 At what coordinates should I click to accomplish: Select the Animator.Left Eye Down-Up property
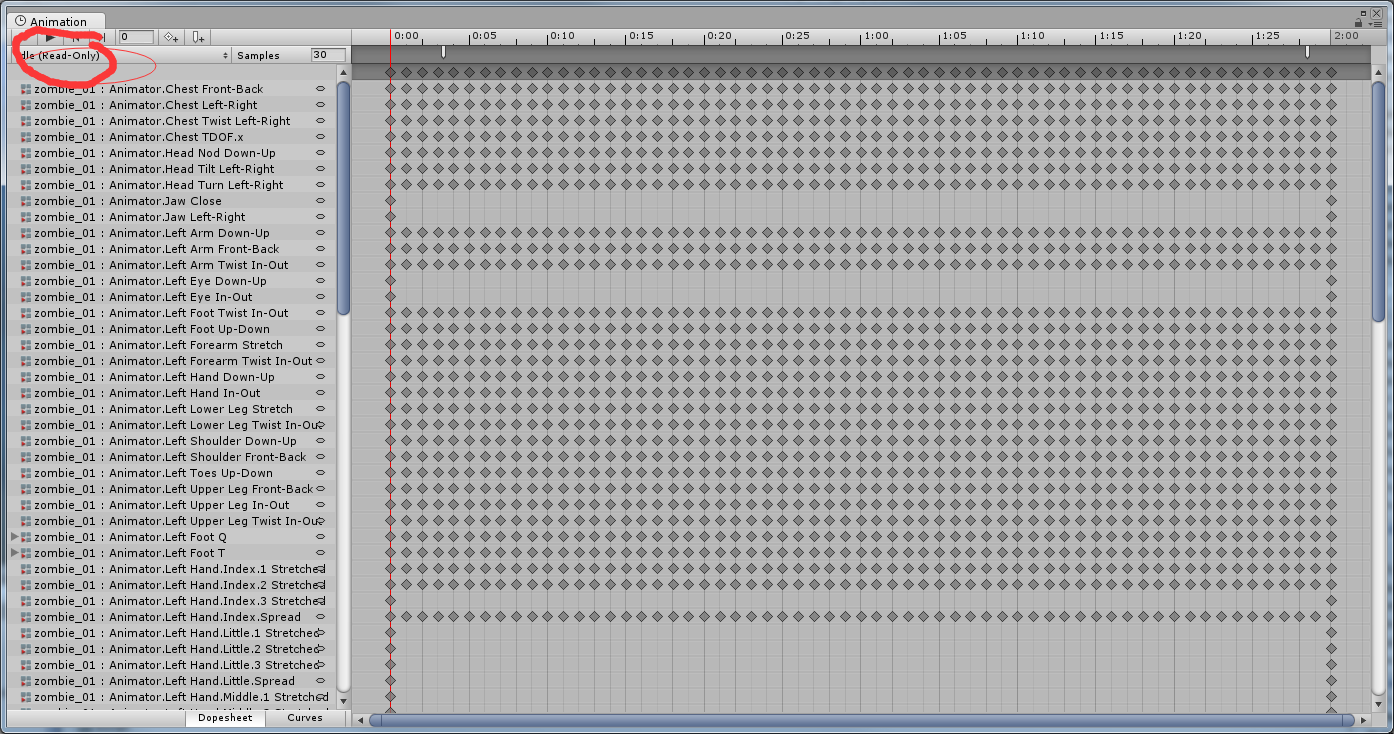(x=150, y=281)
